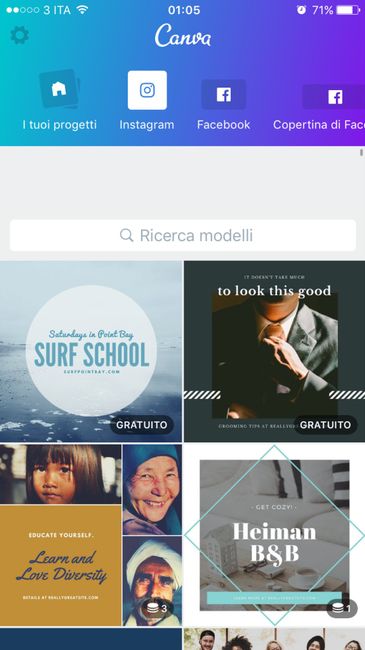Open settings via the gear icon

(19, 35)
